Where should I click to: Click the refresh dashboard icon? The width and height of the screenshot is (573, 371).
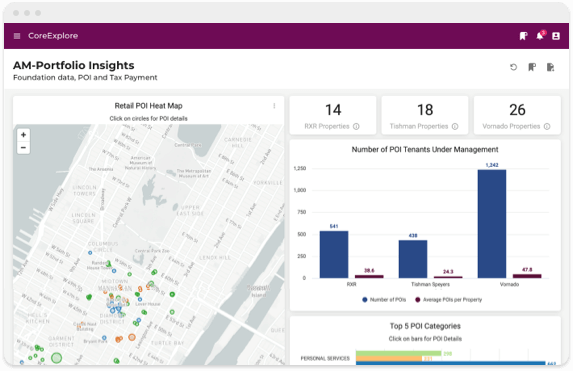point(513,67)
